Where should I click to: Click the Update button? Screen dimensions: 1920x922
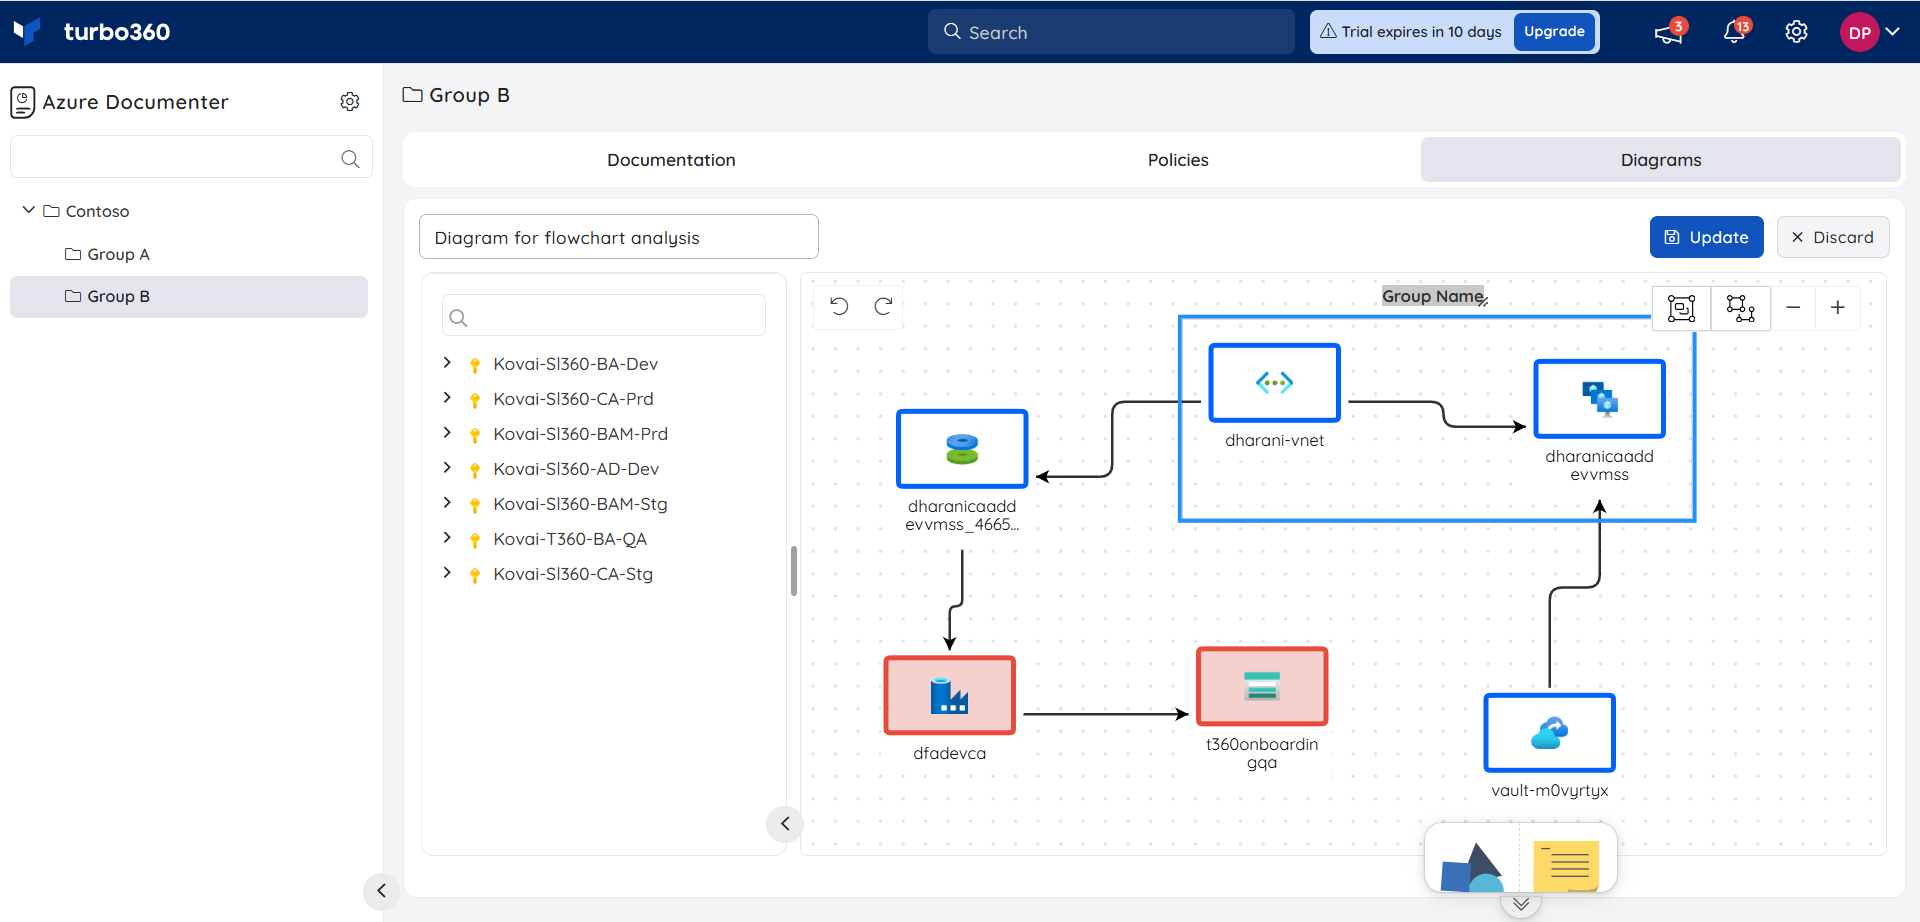[x=1706, y=237]
